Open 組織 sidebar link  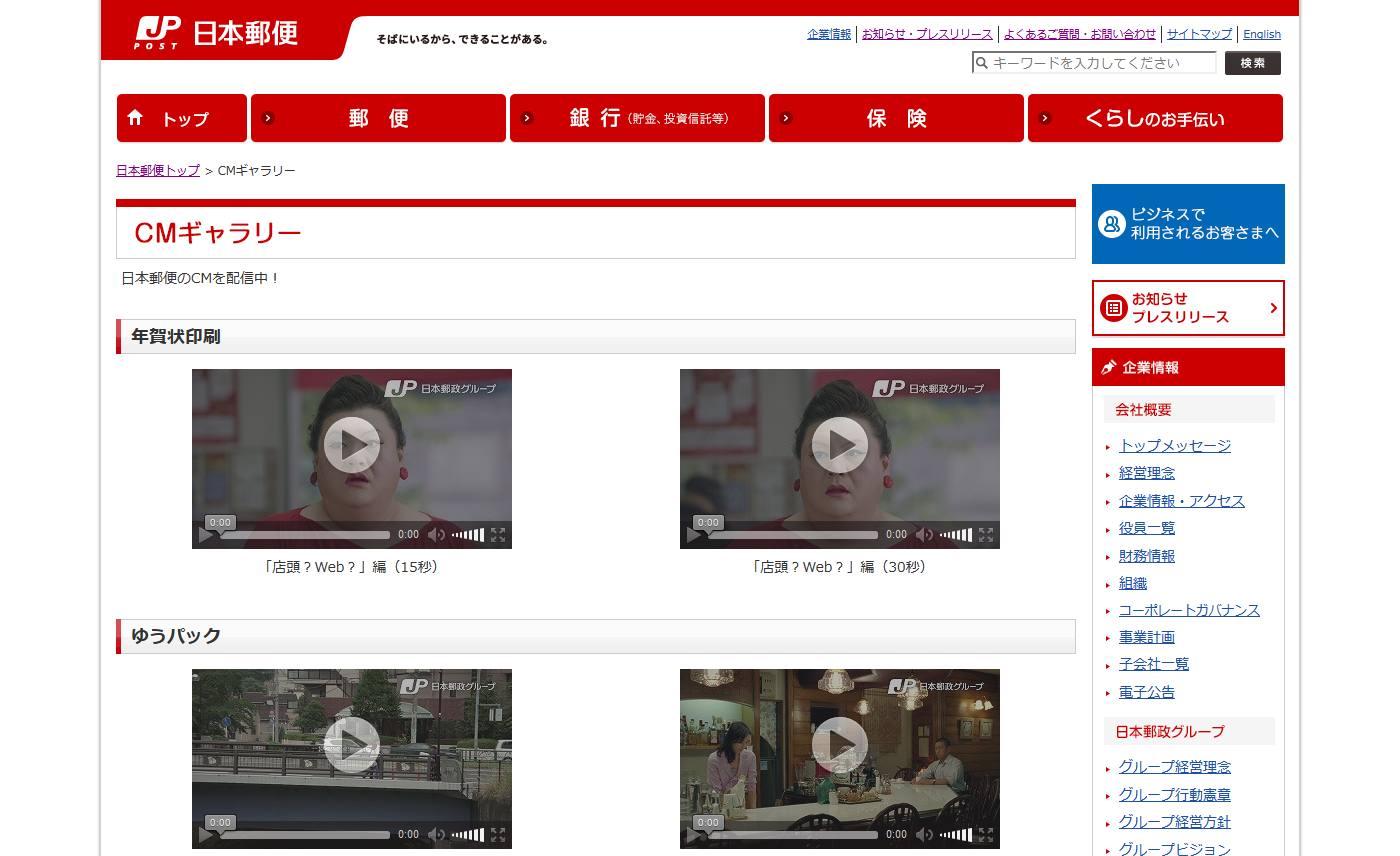(x=1133, y=583)
